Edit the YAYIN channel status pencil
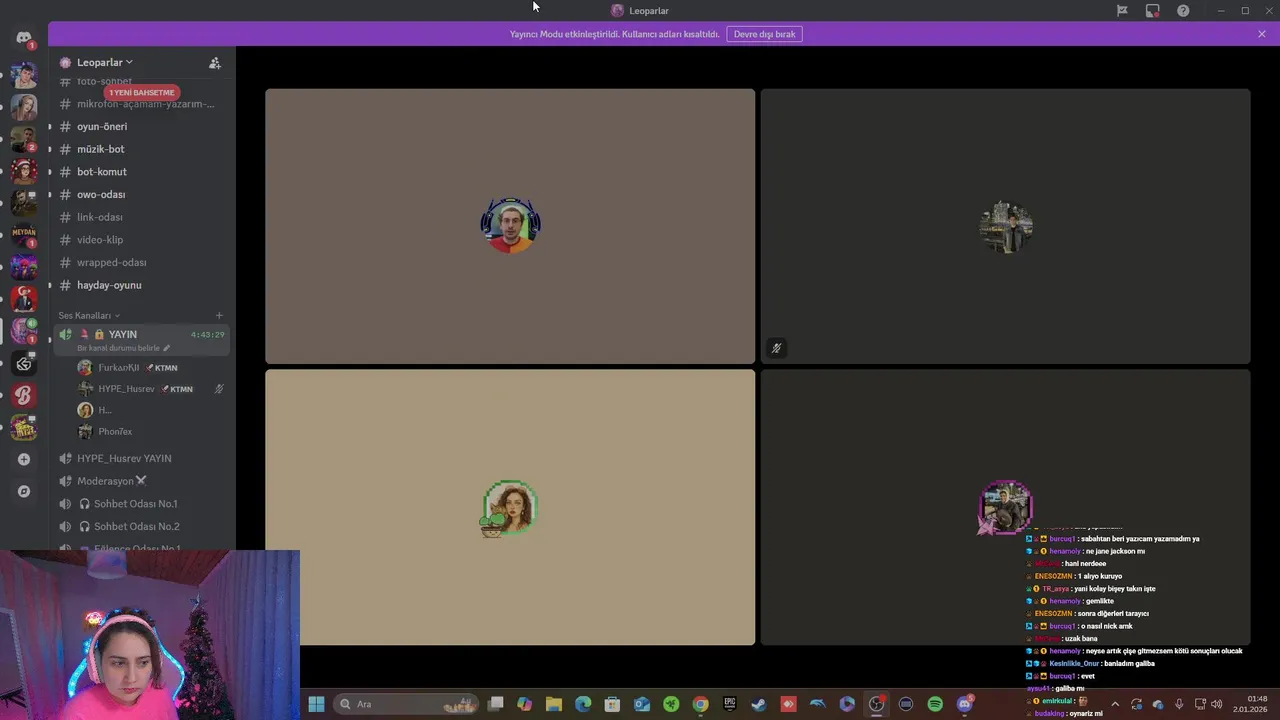 (166, 348)
